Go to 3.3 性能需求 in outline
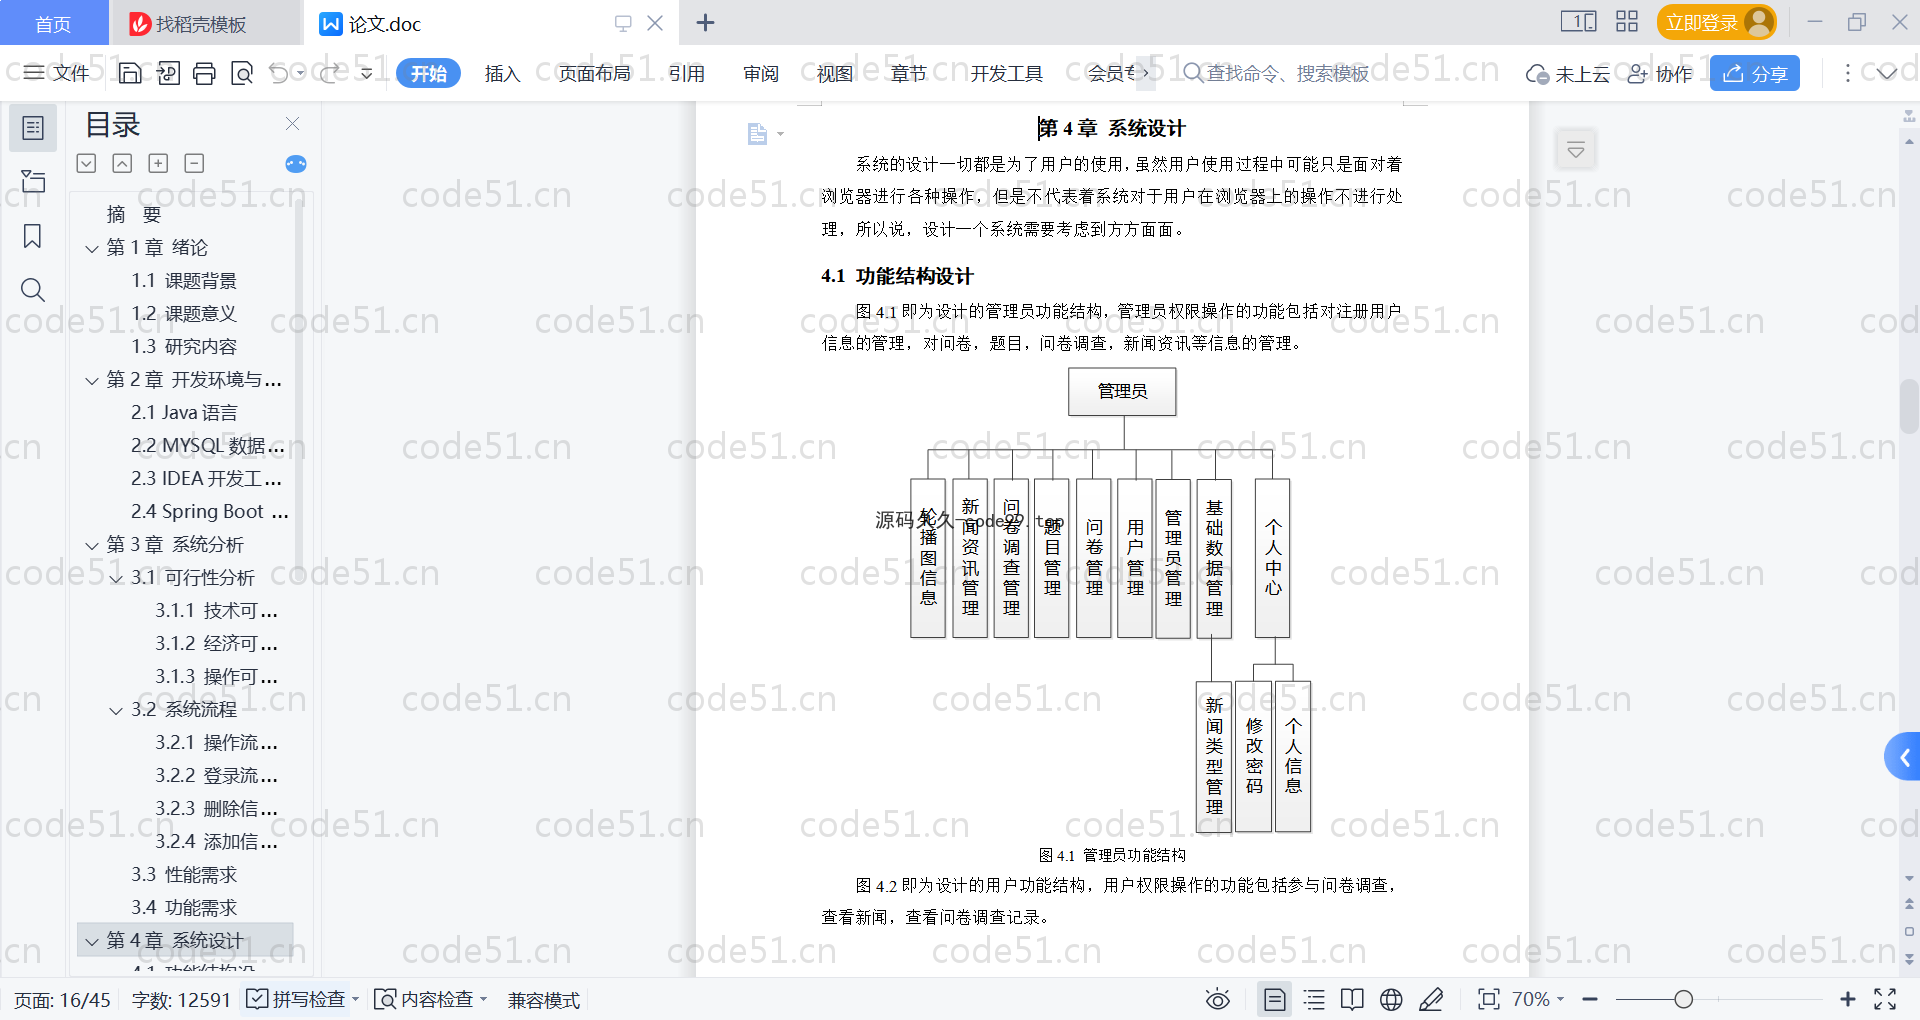This screenshot has width=1920, height=1020. click(184, 875)
